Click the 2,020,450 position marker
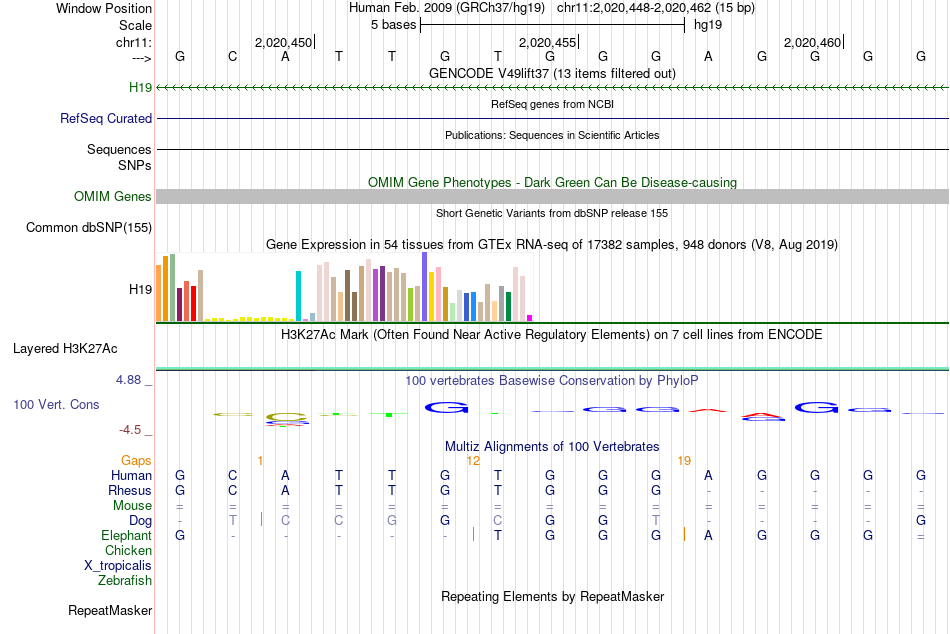Image resolution: width=950 pixels, height=634 pixels. click(x=284, y=42)
